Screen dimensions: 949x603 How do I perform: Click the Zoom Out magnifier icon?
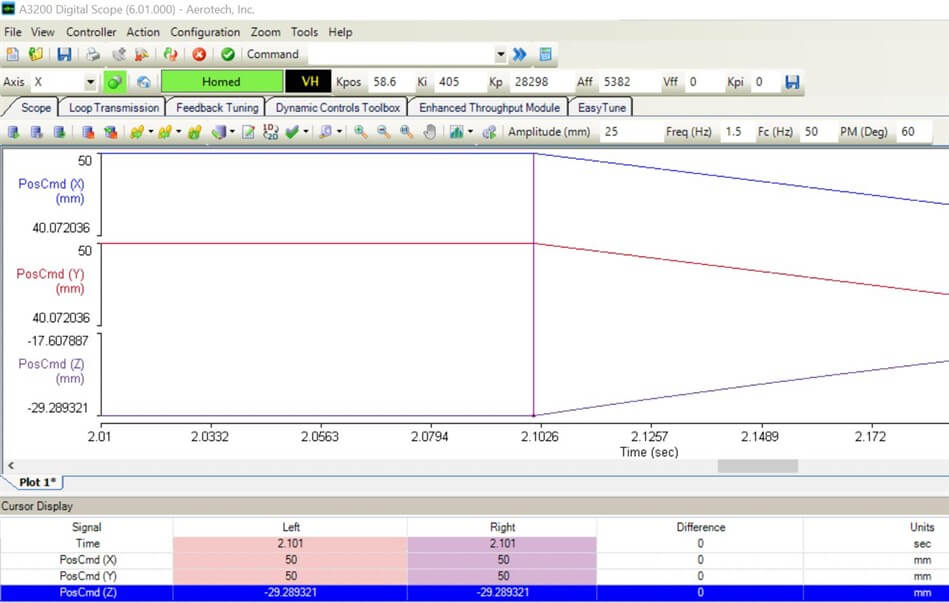coord(383,131)
